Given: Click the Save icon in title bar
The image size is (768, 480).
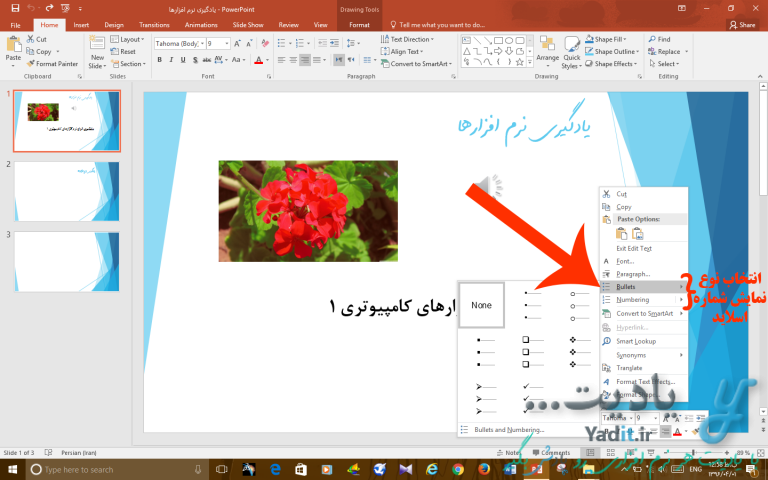Looking at the screenshot, I should tap(15, 8).
